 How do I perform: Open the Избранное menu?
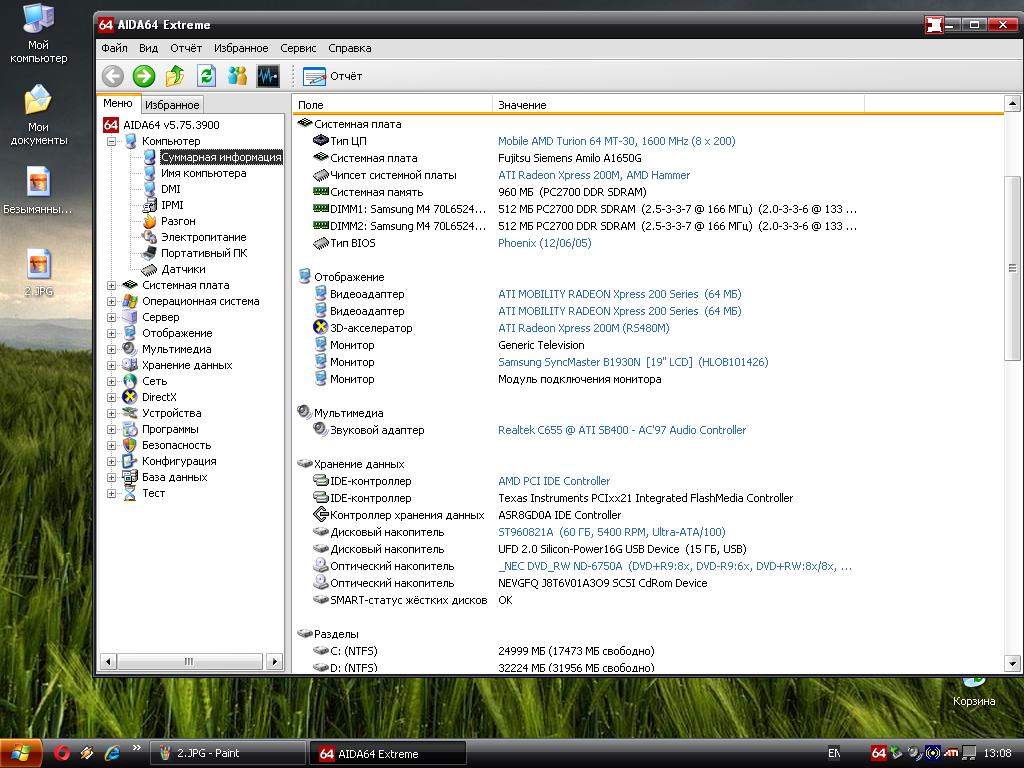[x=241, y=48]
